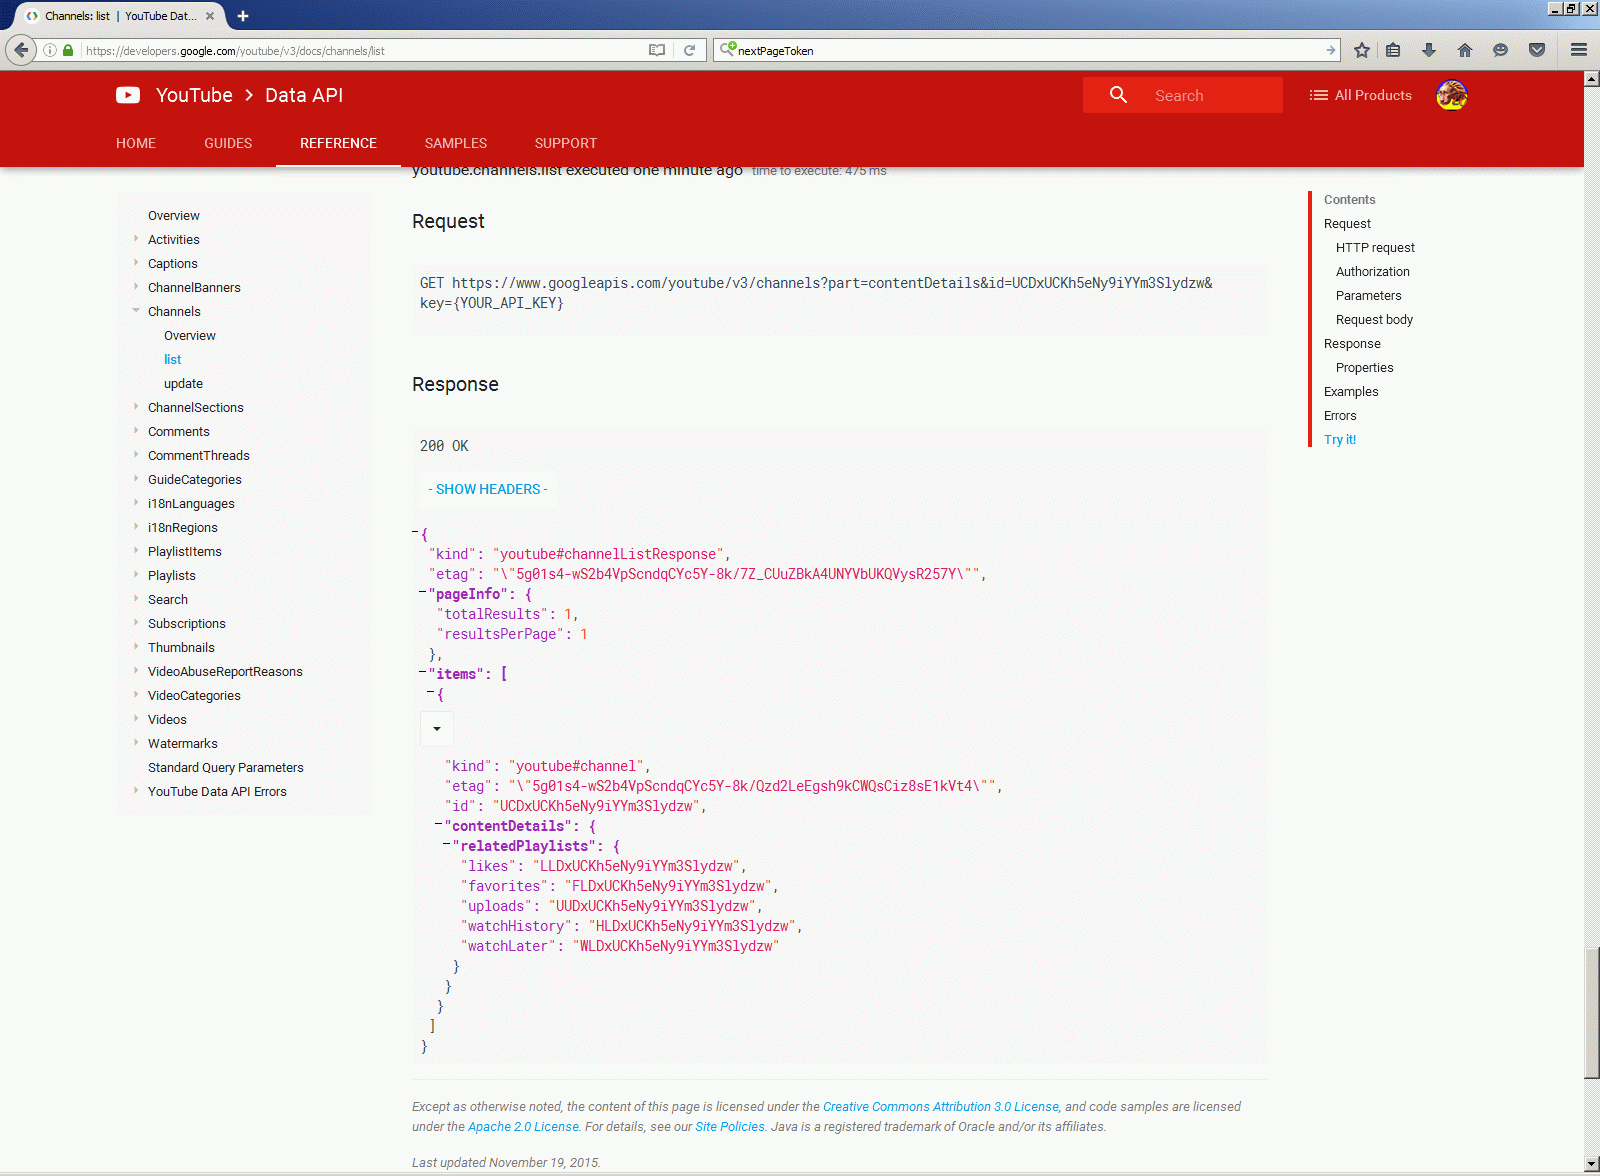
Task: Expand the Comments sidebar arrow
Action: point(136,430)
